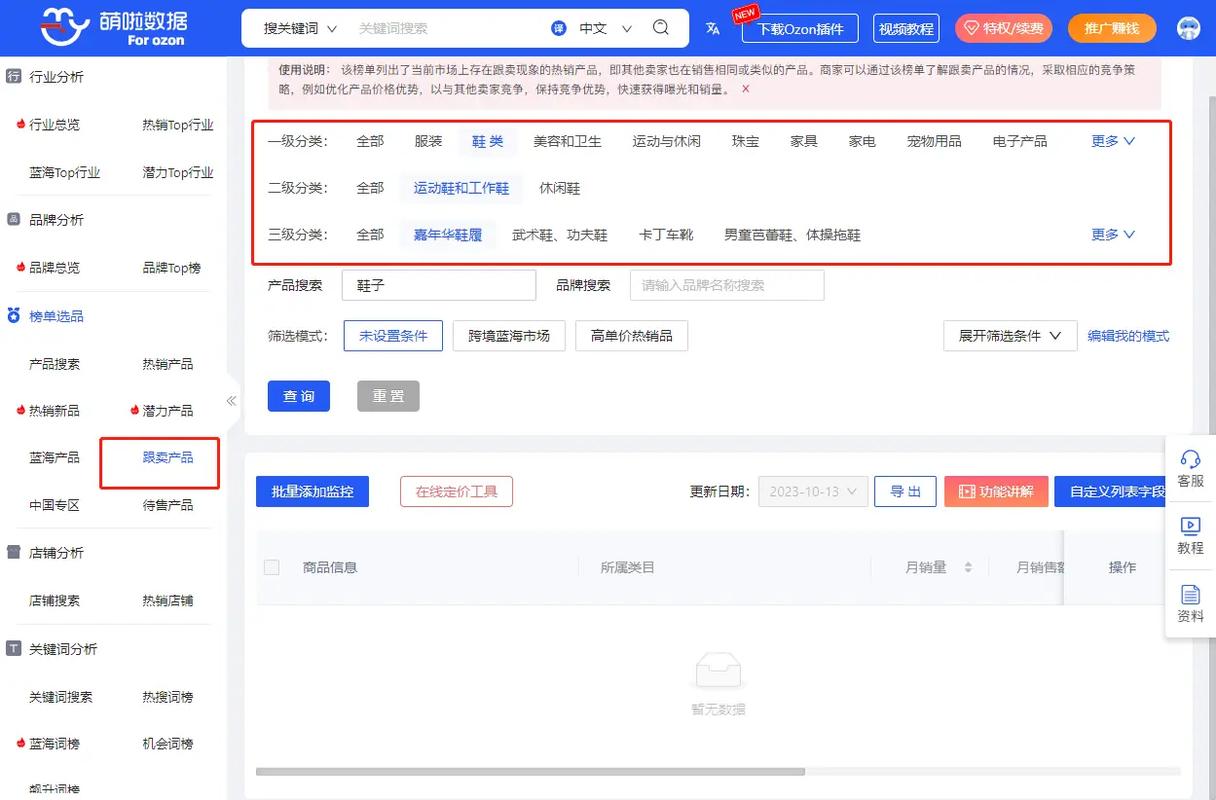Click the 查询 query button
The image size is (1216, 800).
(299, 396)
